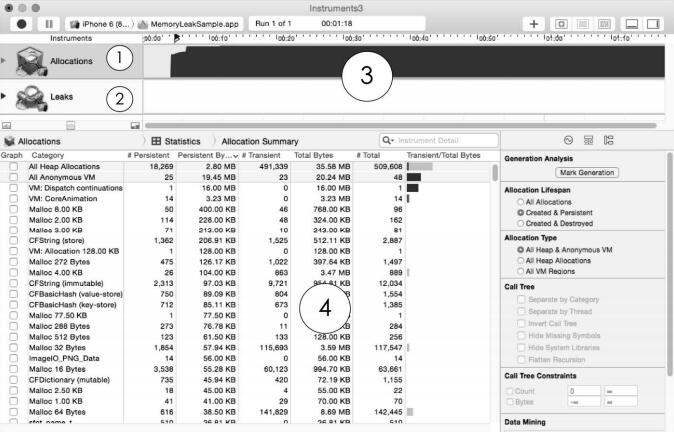Toggle the bottom detail pane view button
The height and width of the screenshot is (432, 674).
(x=632, y=22)
